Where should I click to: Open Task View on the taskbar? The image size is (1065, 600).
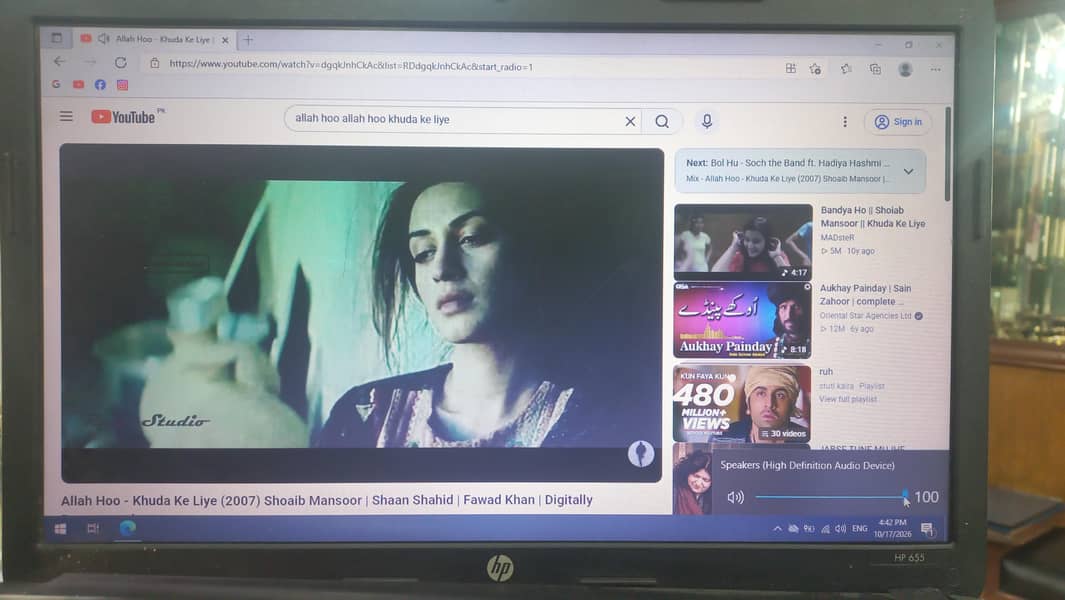93,529
